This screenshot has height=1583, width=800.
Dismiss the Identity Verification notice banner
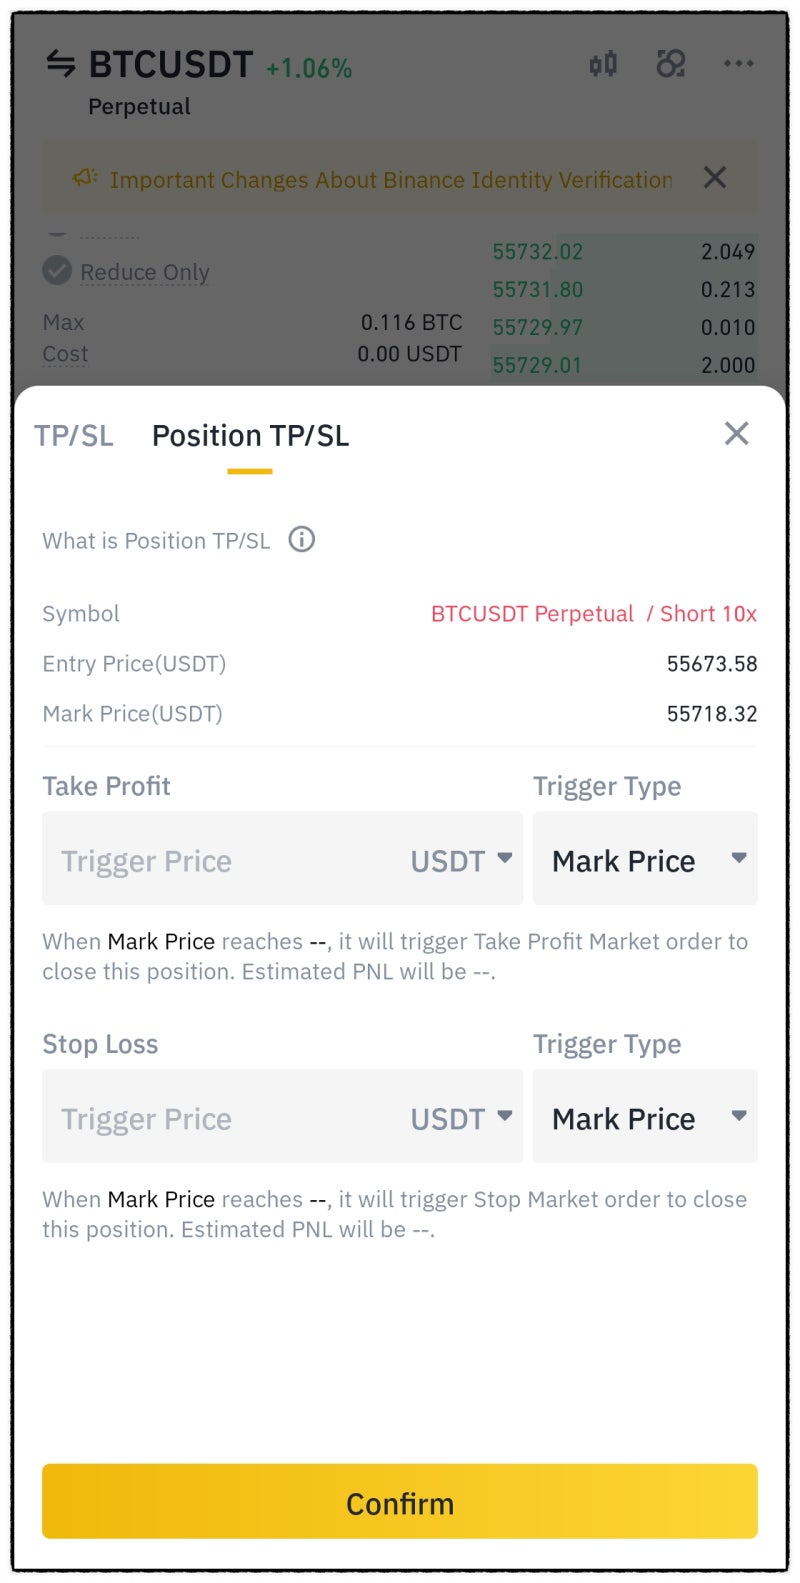(714, 178)
